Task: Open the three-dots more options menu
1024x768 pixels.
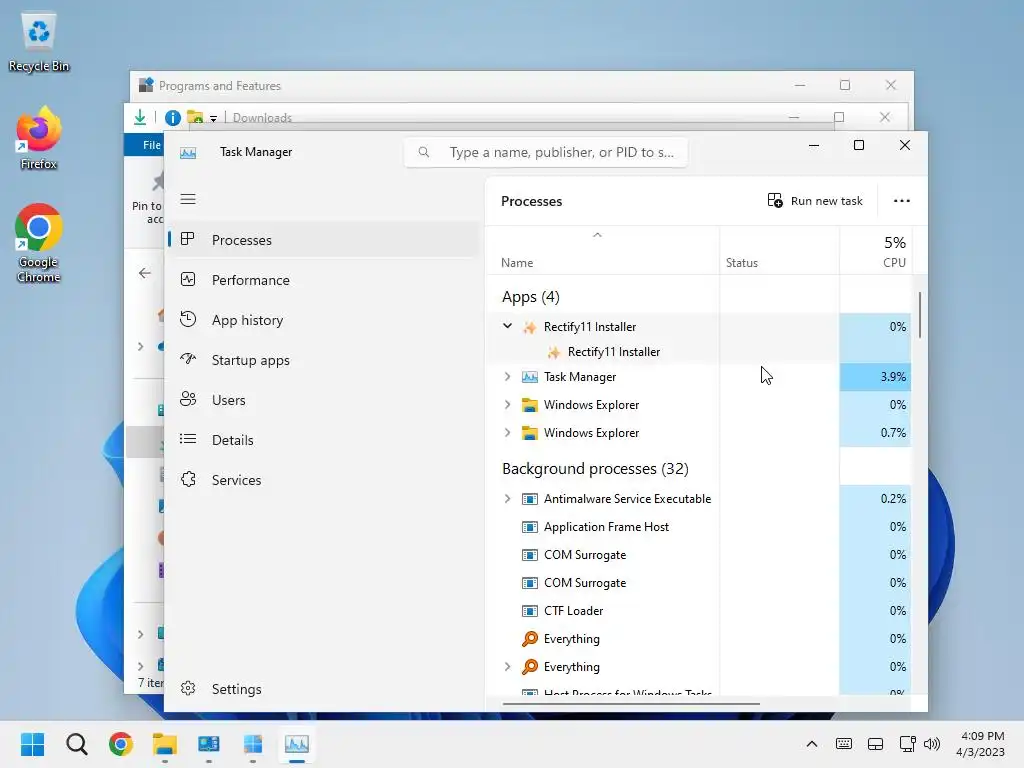Action: 901,201
